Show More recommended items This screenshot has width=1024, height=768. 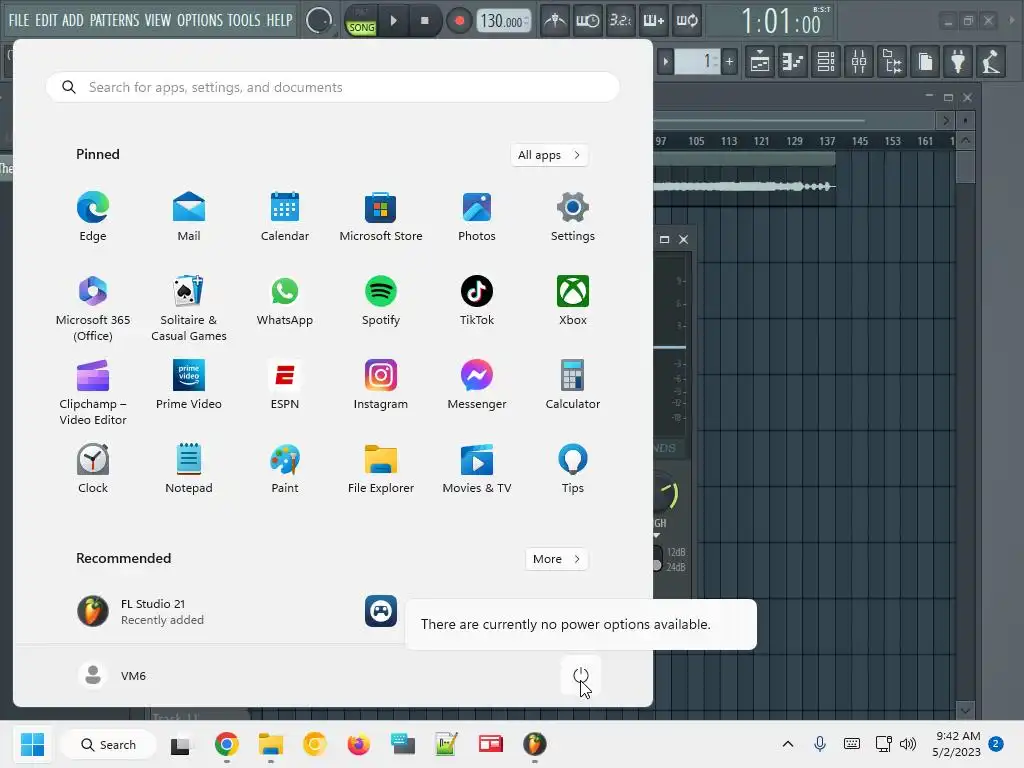click(556, 559)
